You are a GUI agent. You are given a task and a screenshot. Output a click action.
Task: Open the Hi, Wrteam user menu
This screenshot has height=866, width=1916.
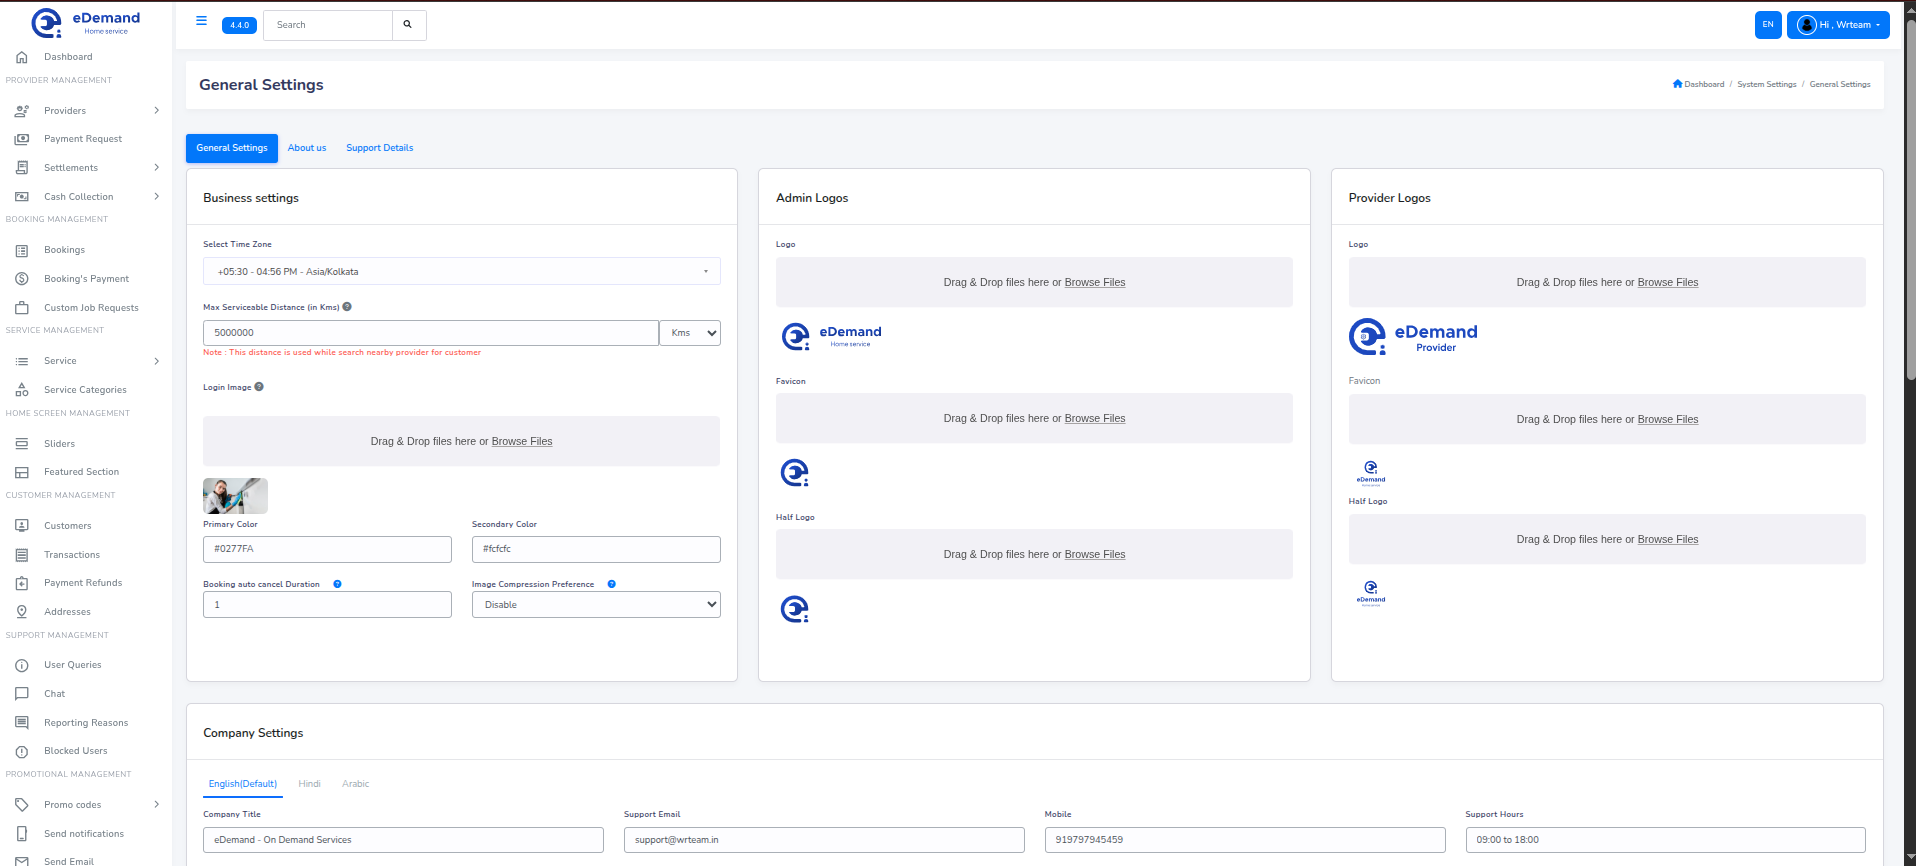pyautogui.click(x=1837, y=25)
